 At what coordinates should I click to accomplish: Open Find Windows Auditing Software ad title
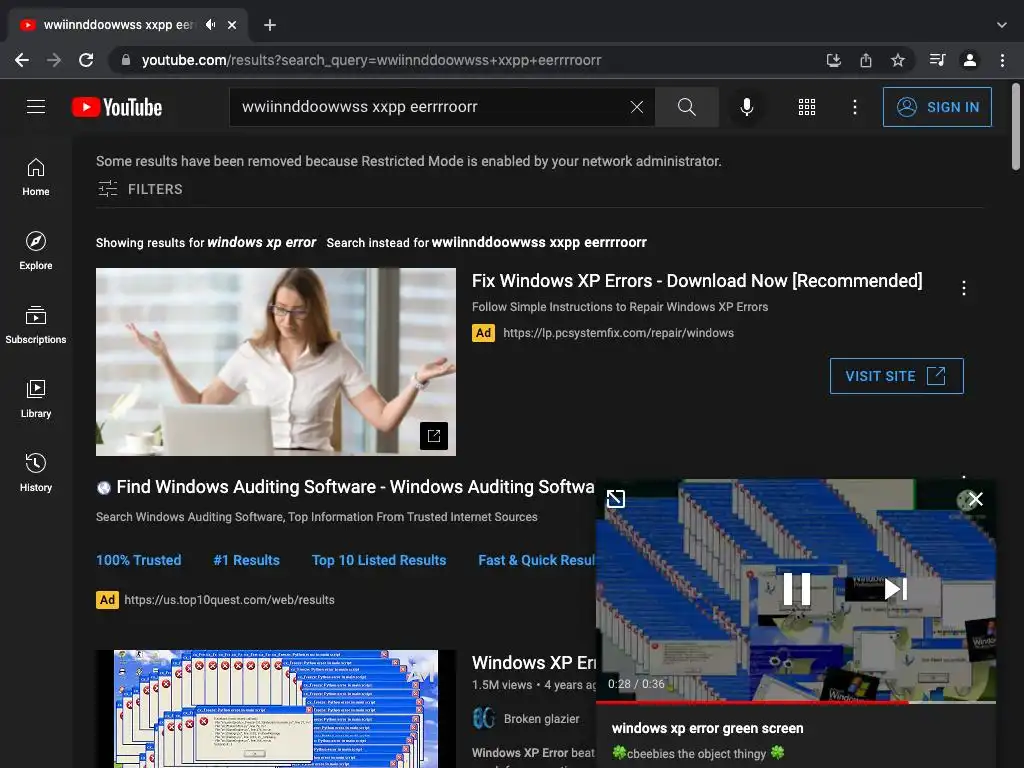click(x=355, y=487)
